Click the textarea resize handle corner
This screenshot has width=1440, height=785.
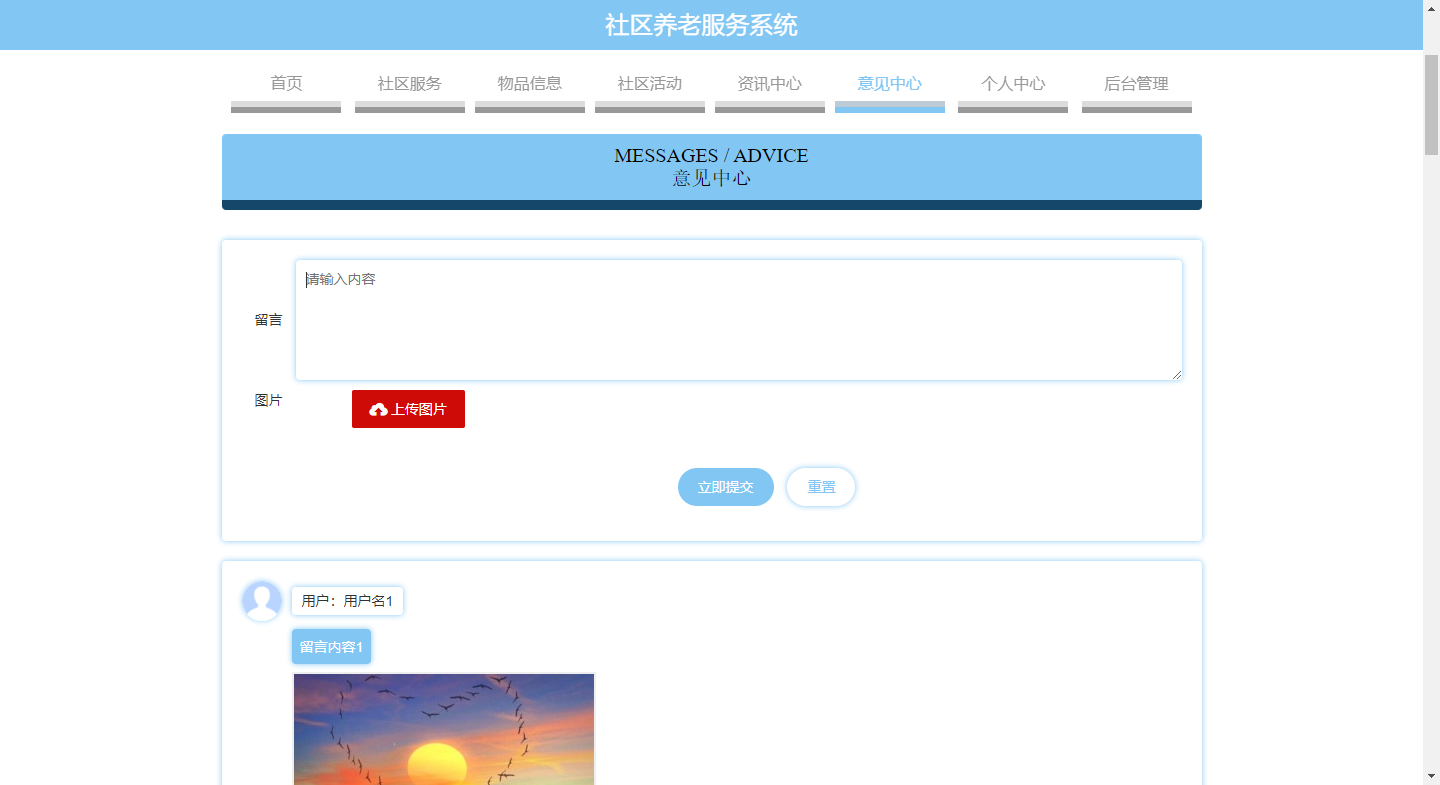[x=1176, y=374]
